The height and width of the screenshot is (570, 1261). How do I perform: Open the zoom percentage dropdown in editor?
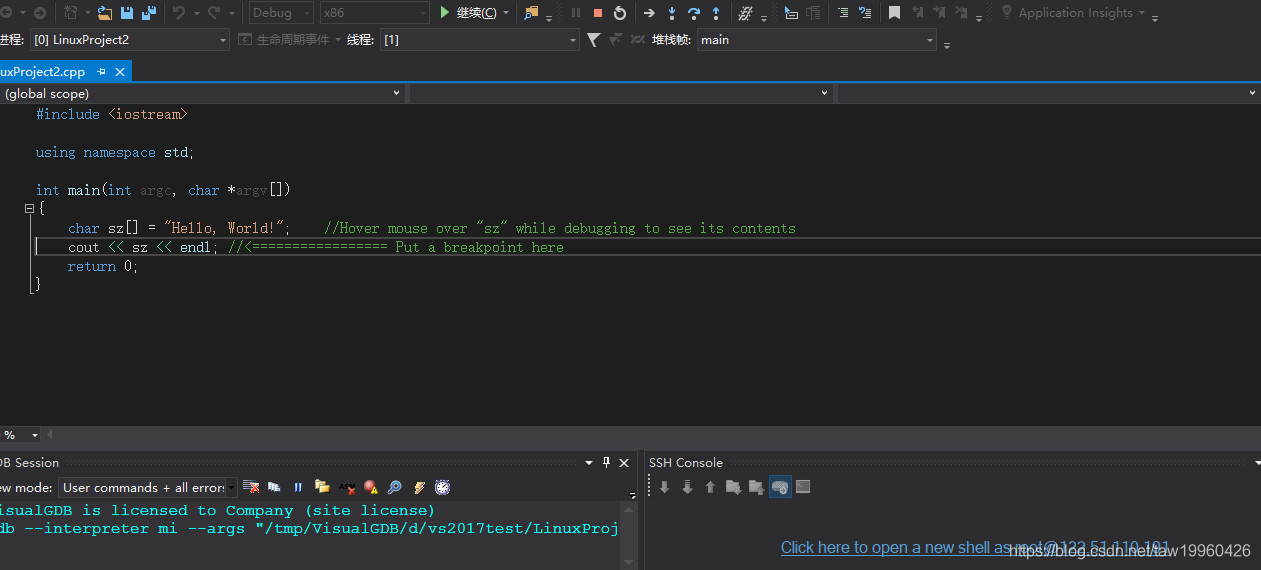tap(35, 435)
